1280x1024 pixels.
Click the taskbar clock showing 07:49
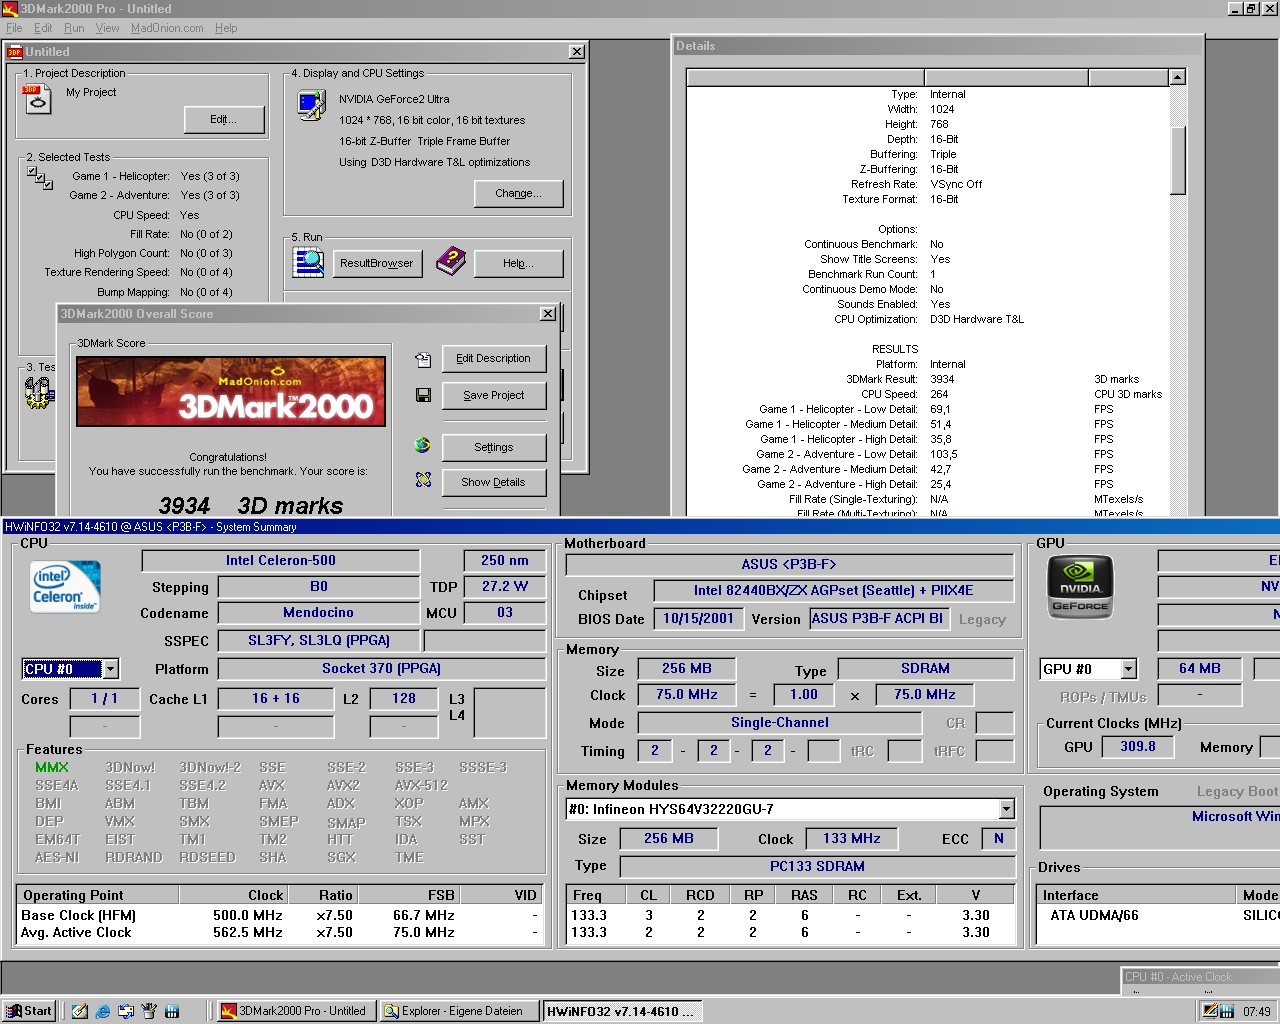coord(1257,1011)
